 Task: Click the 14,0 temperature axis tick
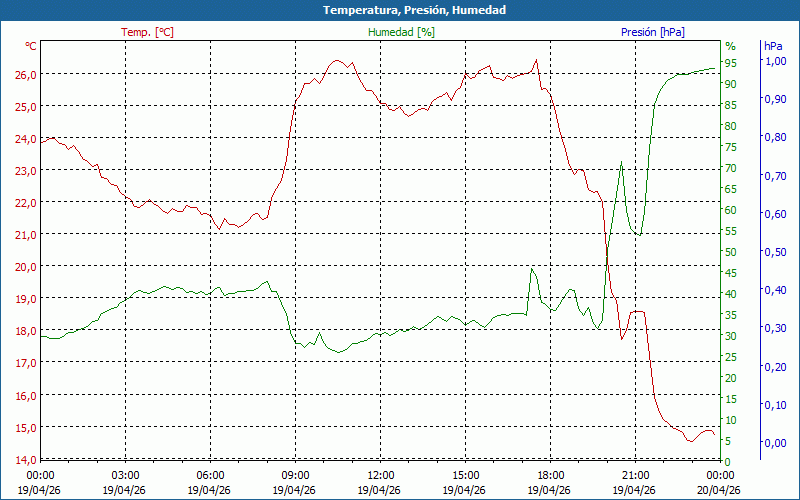(x=25, y=460)
